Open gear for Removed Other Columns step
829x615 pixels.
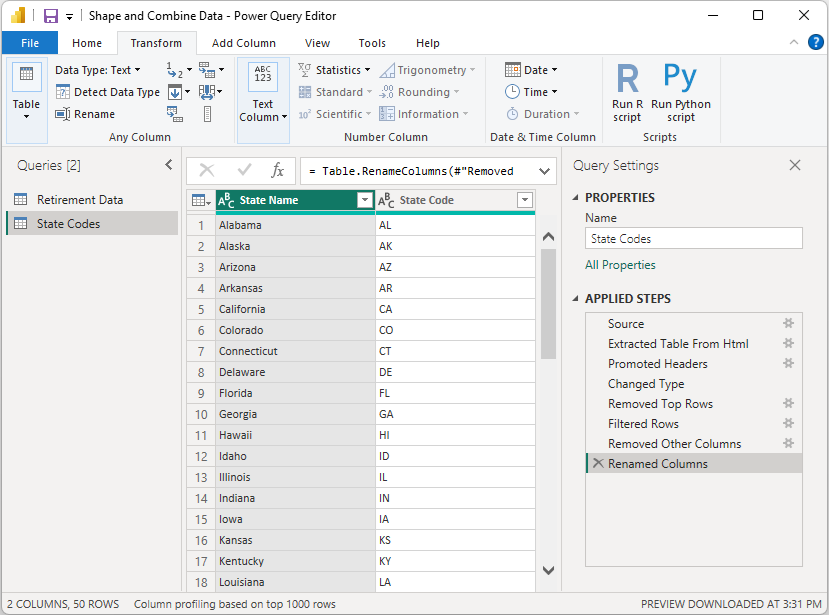(x=788, y=443)
